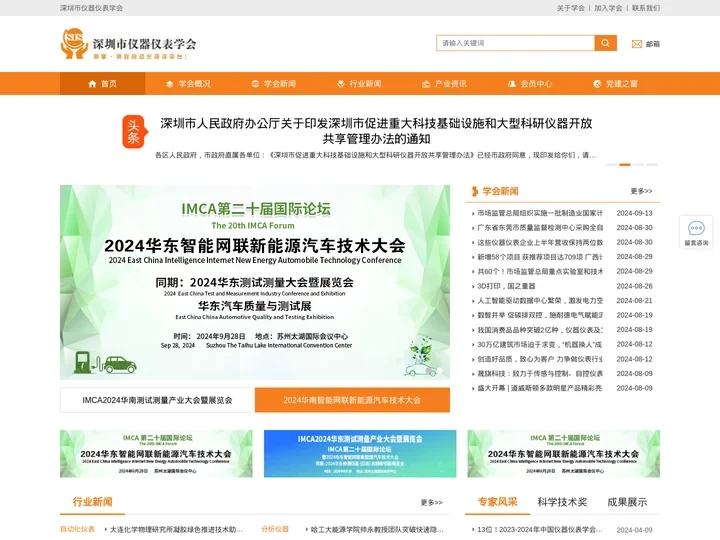Open the message consultation chat bubble icon
Image resolution: width=720 pixels, height=540 pixels.
pos(696,228)
